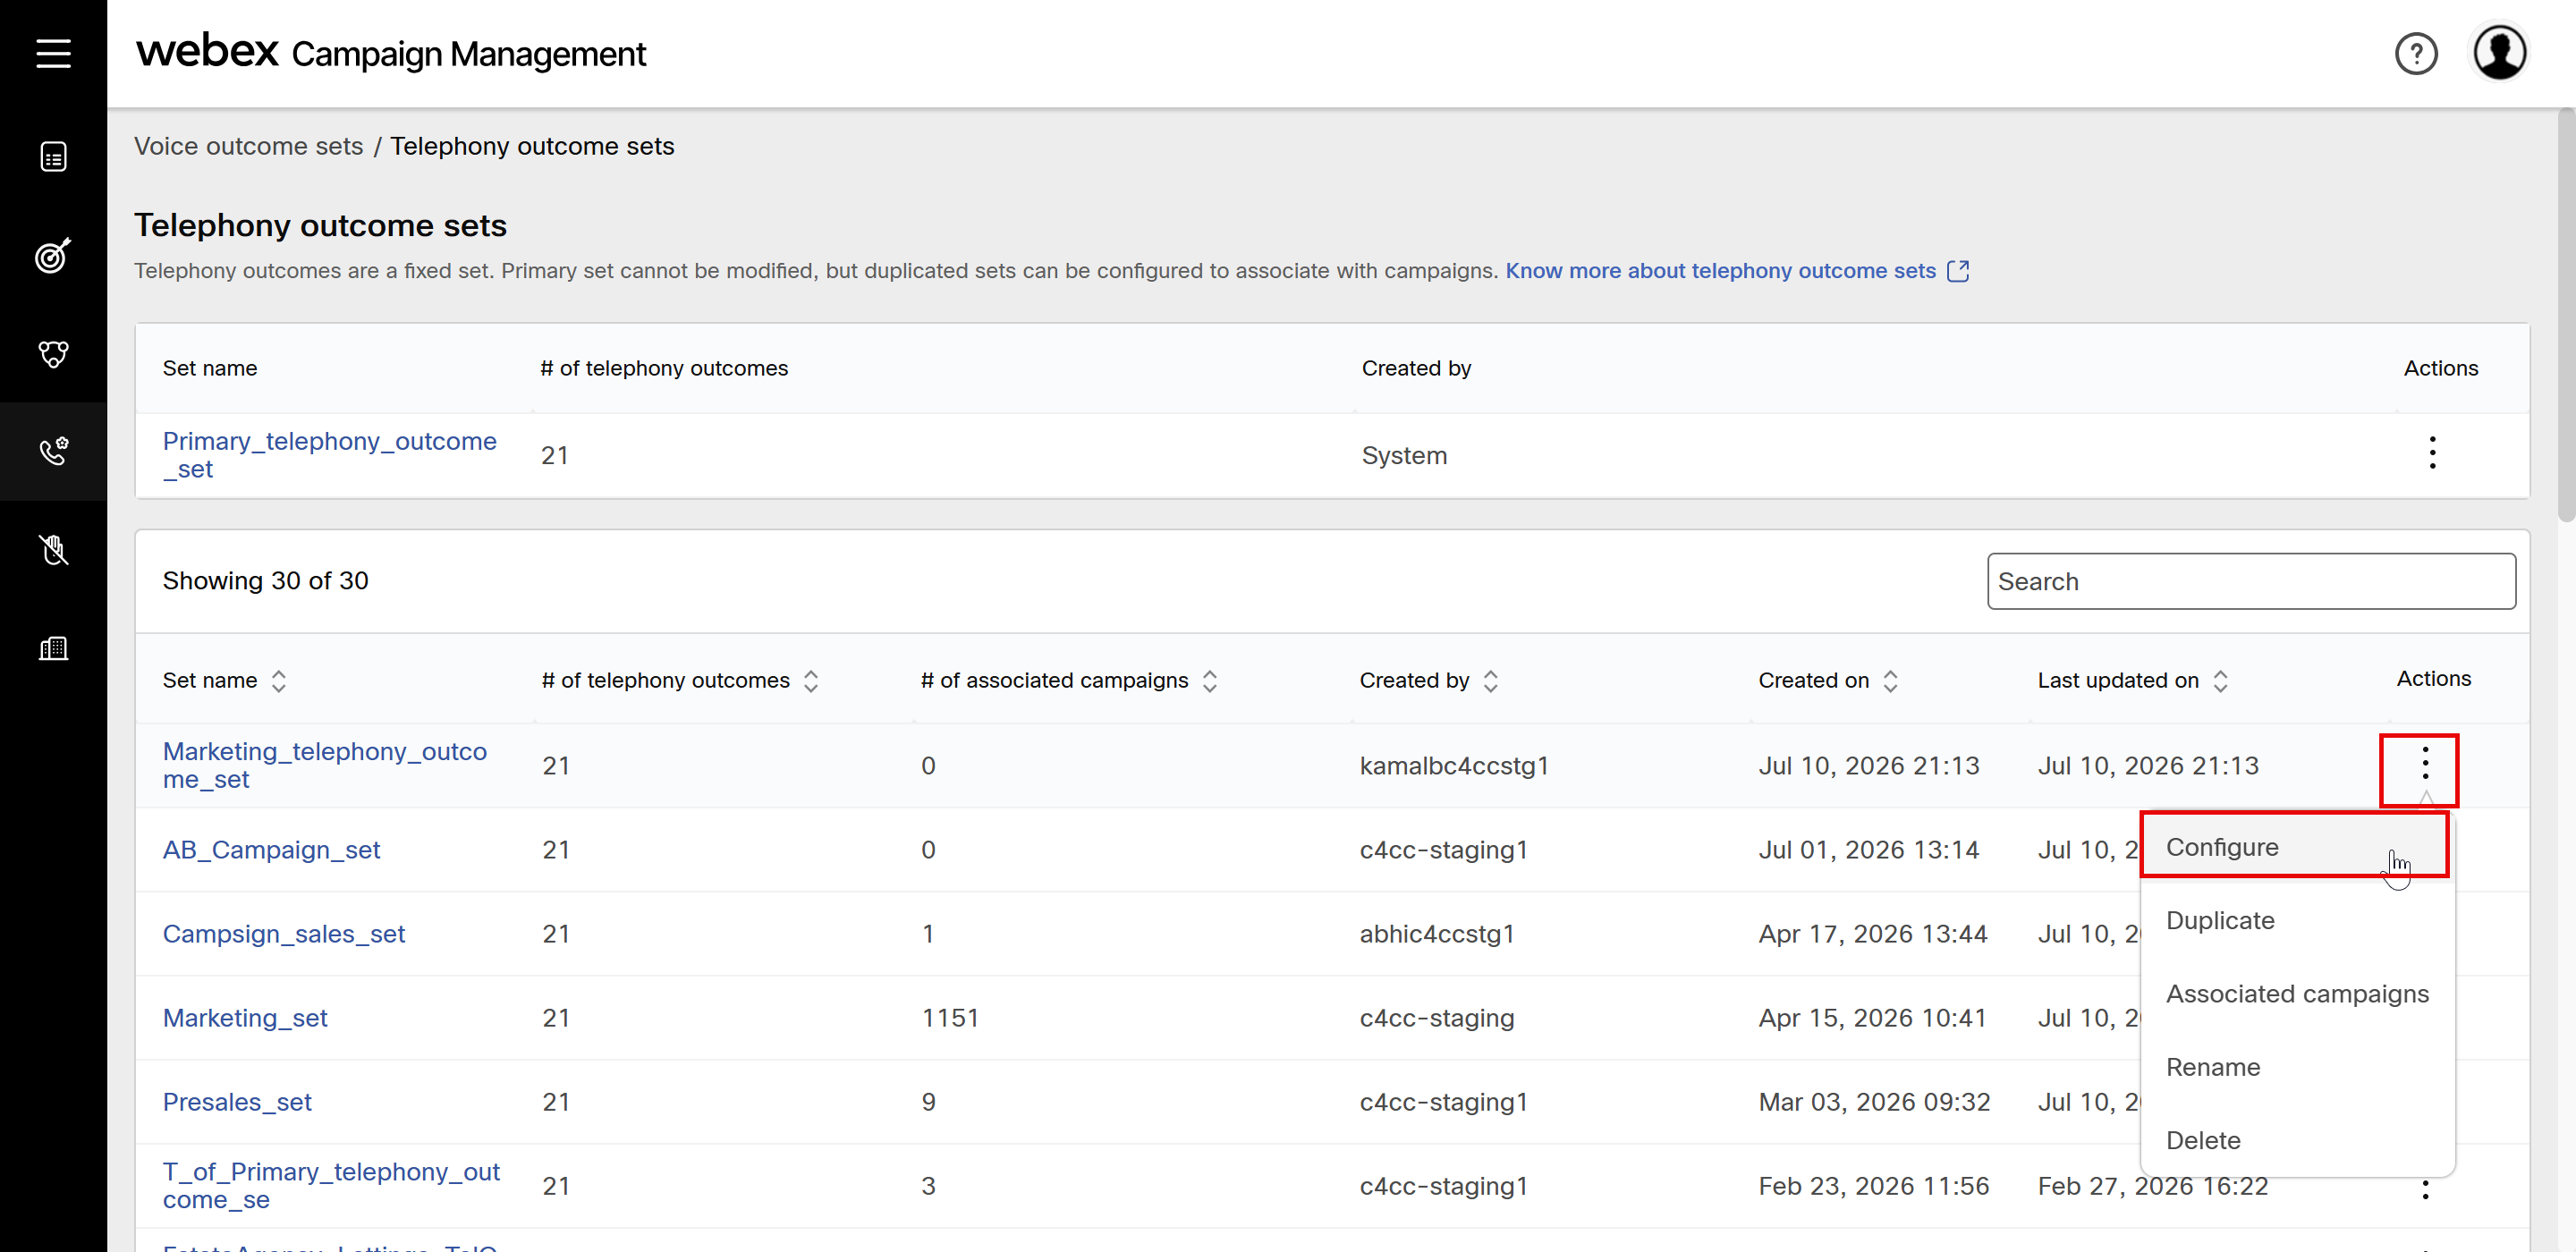
Task: Select Delete in the actions menu
Action: point(2202,1140)
